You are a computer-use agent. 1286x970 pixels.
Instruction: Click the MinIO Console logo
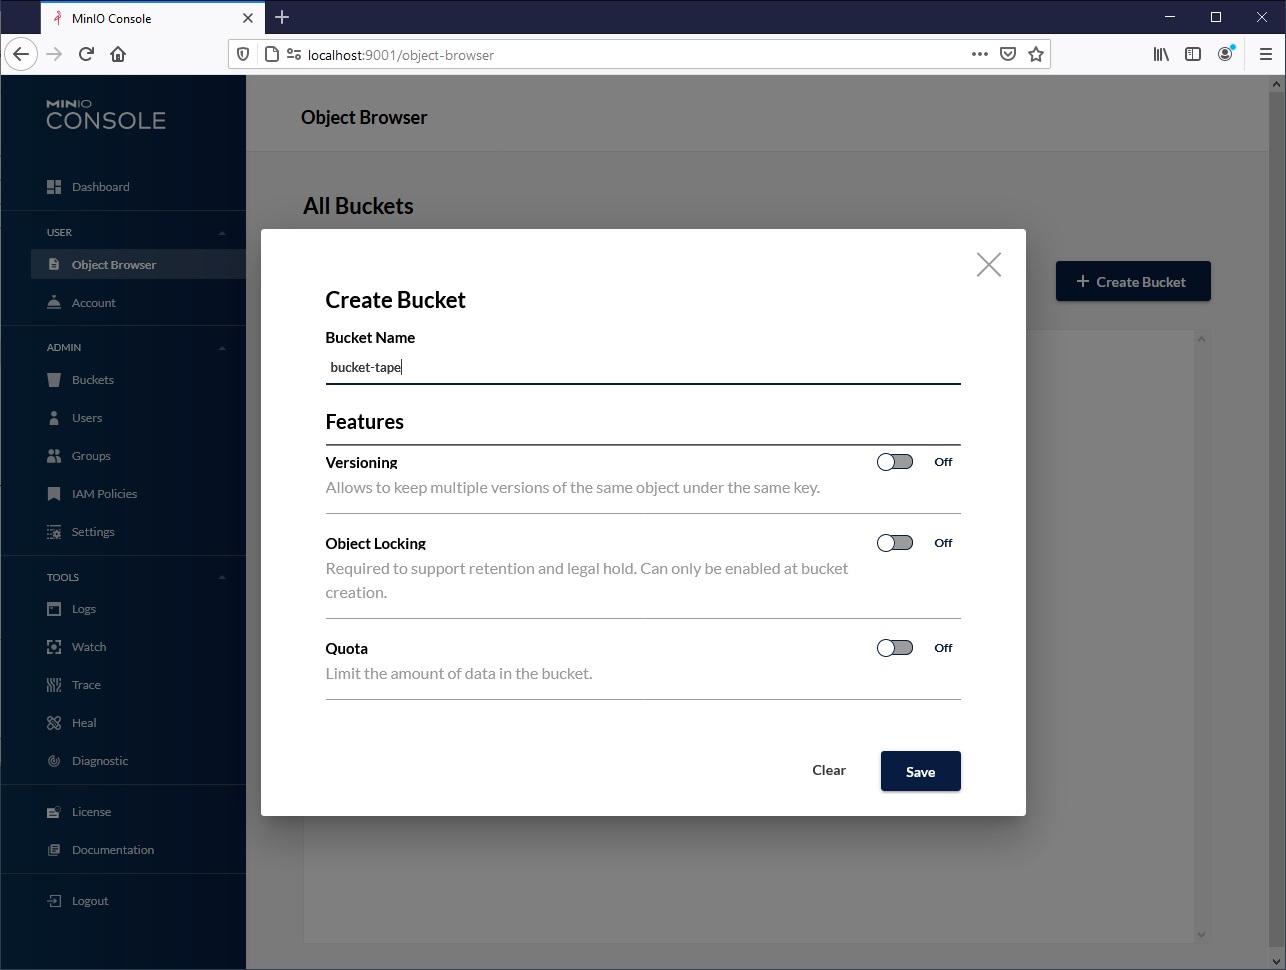pyautogui.click(x=106, y=115)
